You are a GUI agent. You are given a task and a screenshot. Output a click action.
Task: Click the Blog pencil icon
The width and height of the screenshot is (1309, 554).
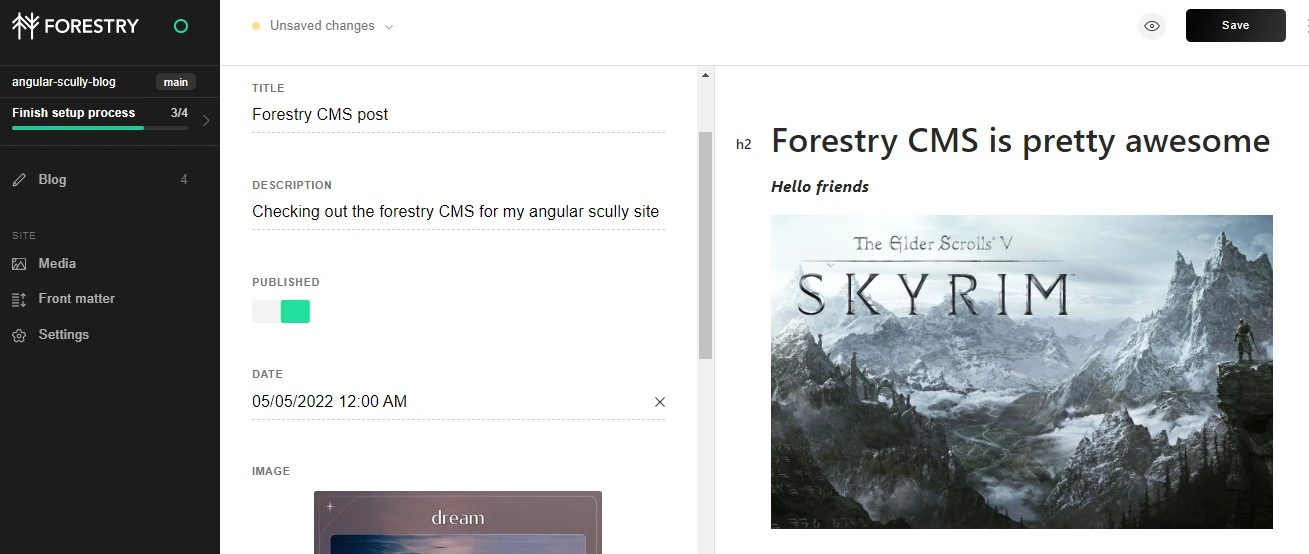point(19,180)
